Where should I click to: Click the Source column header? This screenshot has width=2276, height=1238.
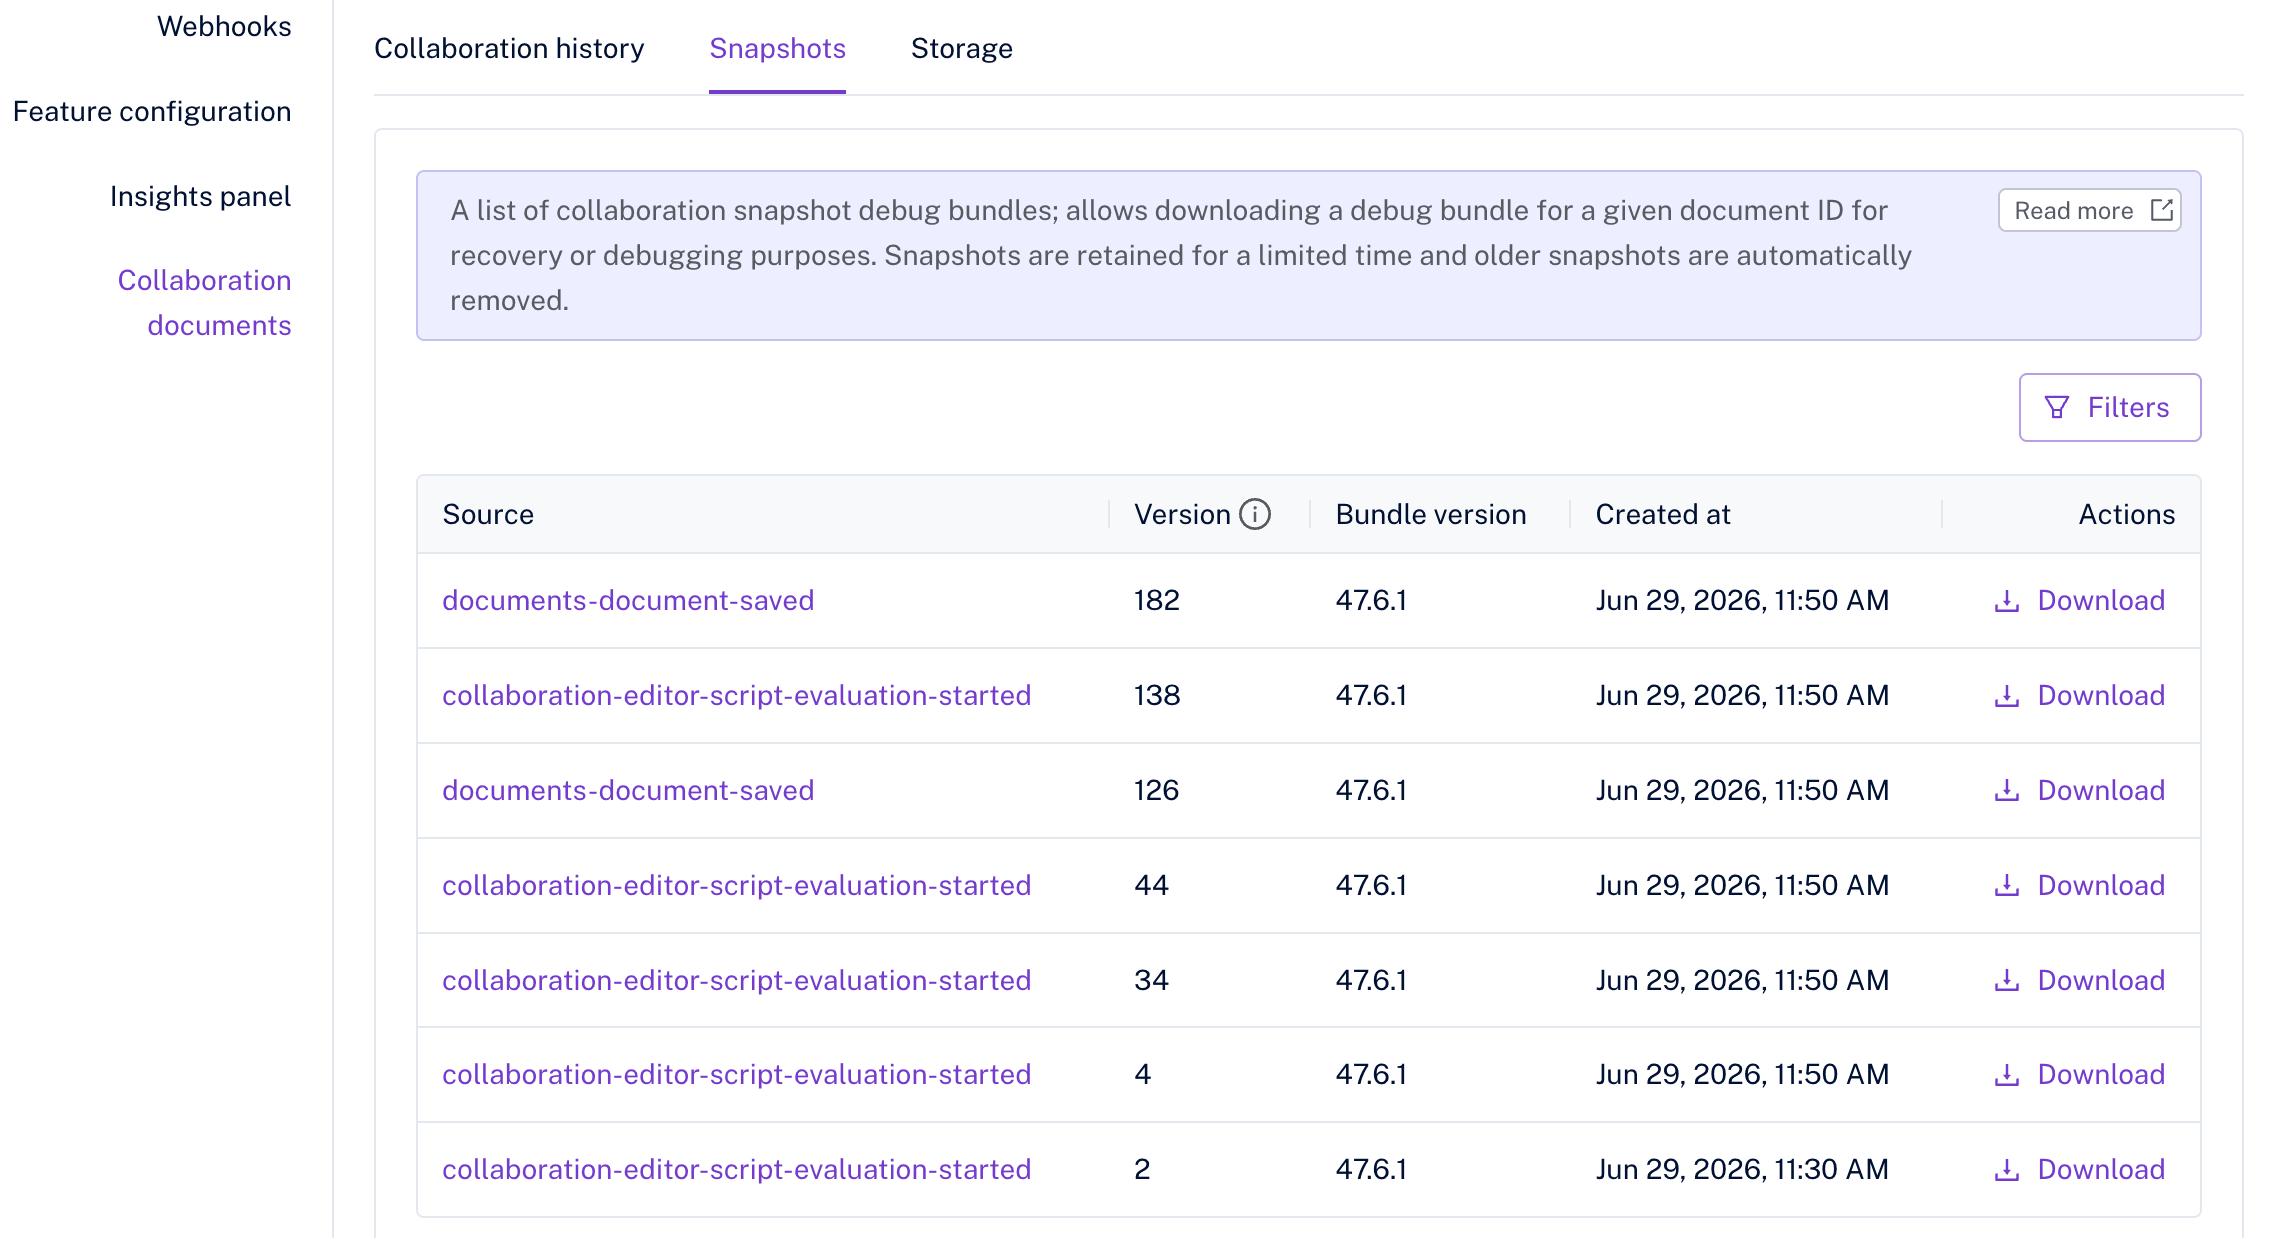[488, 514]
